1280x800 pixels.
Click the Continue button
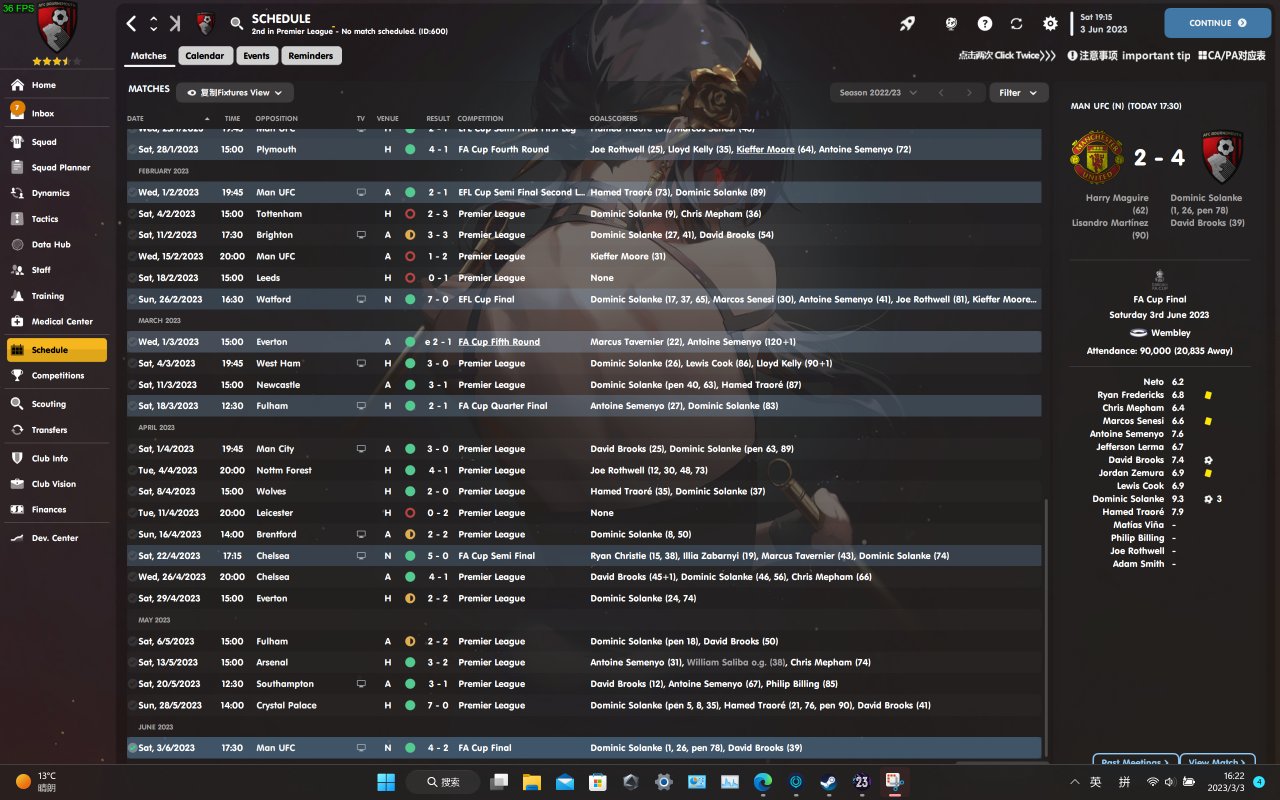coord(1217,23)
